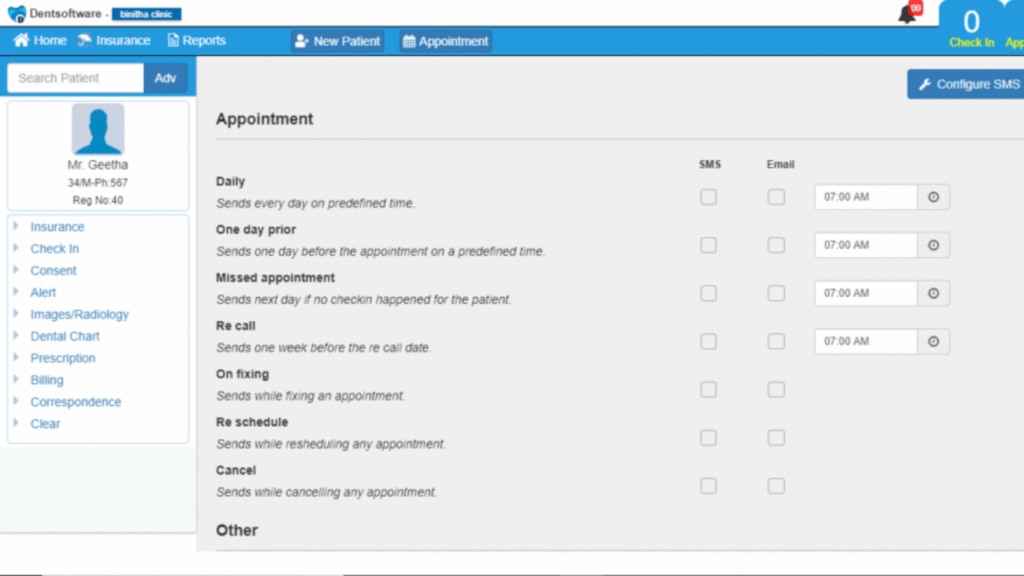Viewport: 1024px width, 576px height.
Task: Click the Reports document icon
Action: pos(172,40)
